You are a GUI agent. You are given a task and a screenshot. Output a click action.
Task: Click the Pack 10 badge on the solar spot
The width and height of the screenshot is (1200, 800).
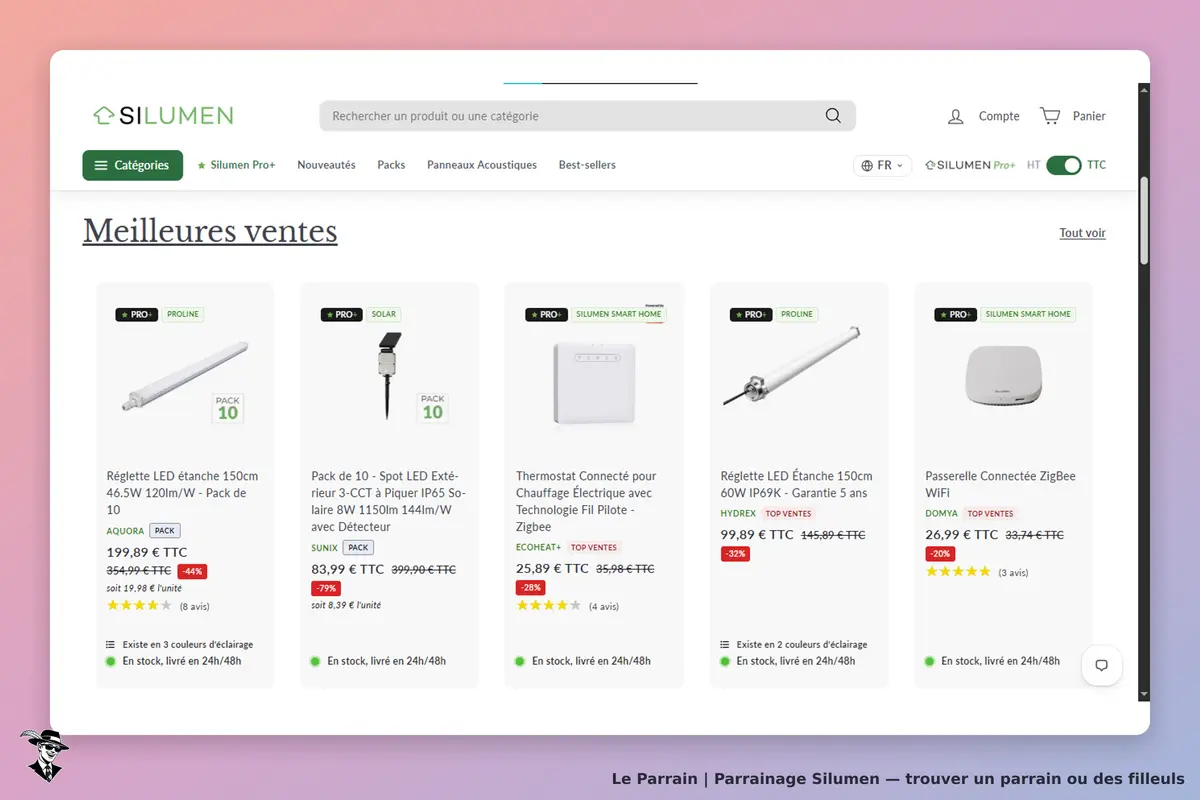(x=432, y=408)
